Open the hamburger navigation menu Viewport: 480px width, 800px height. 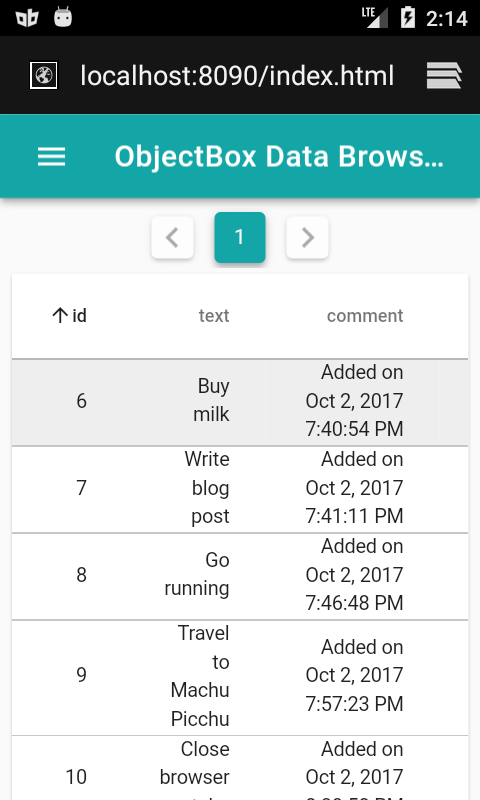pyautogui.click(x=52, y=157)
